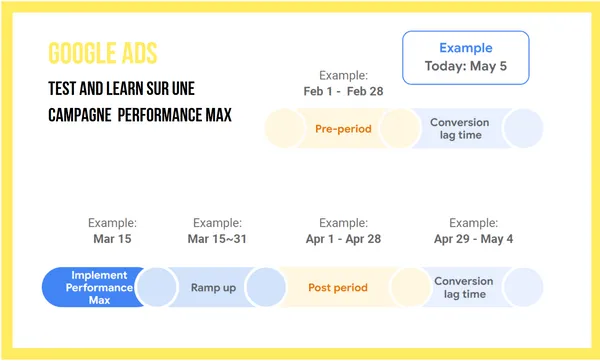Click the yellow circle right of Pre-period
The height and width of the screenshot is (361, 600).
[400, 128]
